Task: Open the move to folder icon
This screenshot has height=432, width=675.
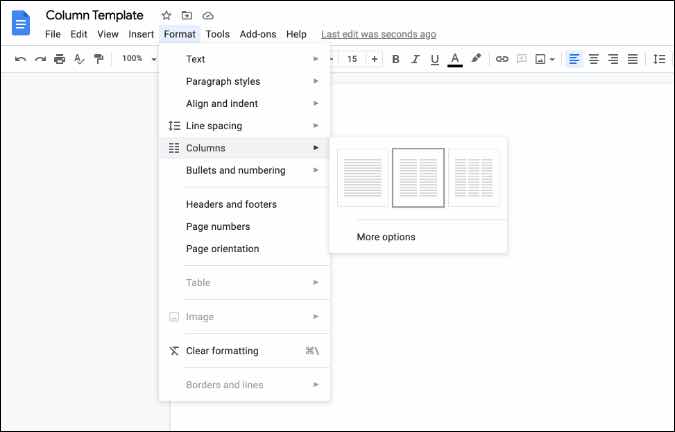Action: 187,15
